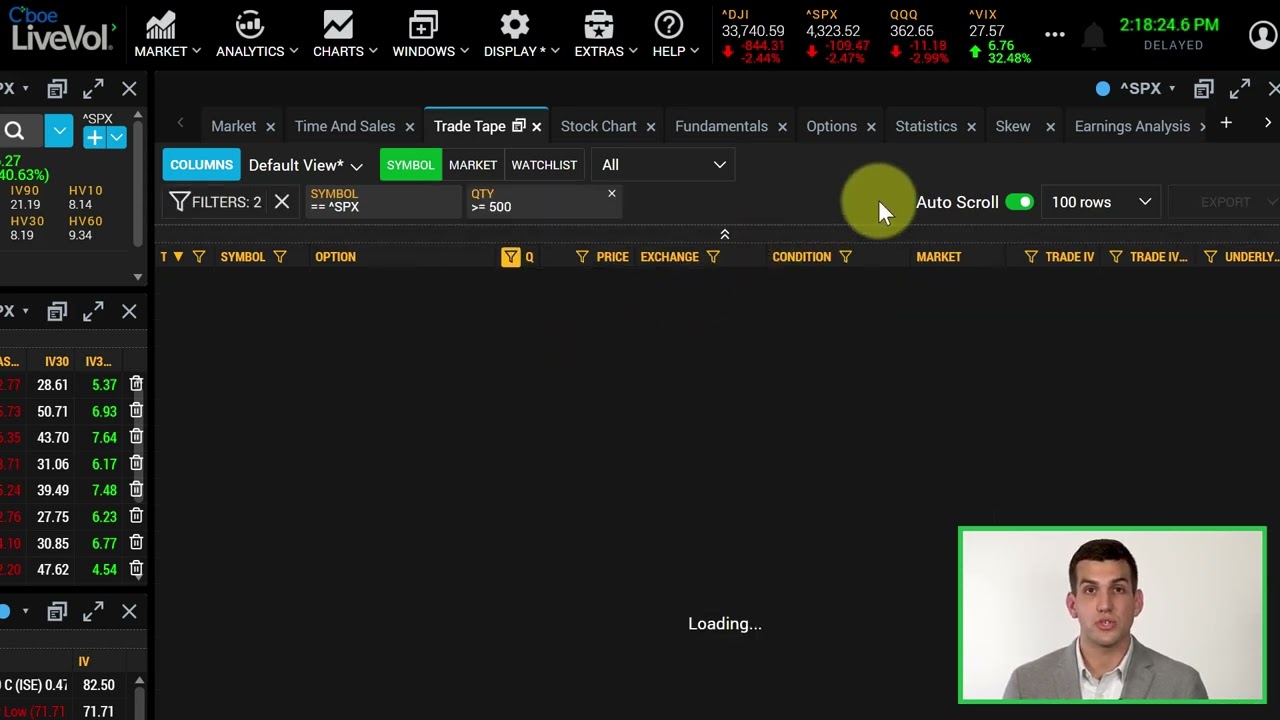The width and height of the screenshot is (1280, 720).
Task: Detach main panel using window icon top right
Action: (x=1204, y=89)
